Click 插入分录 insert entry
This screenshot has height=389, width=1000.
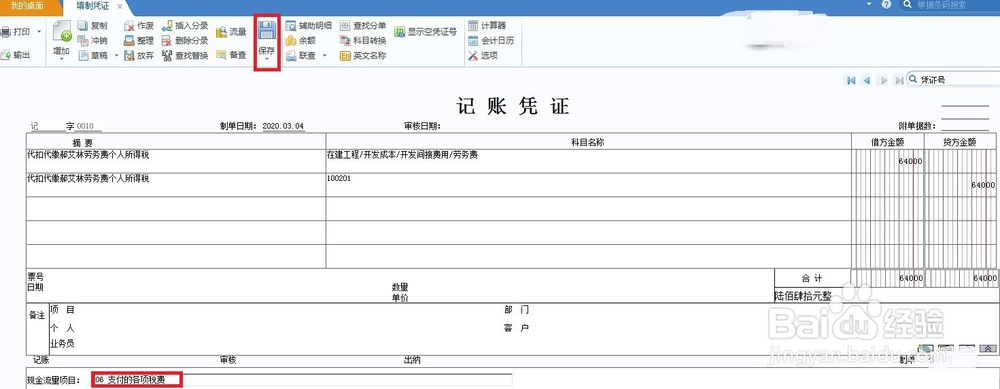point(185,26)
